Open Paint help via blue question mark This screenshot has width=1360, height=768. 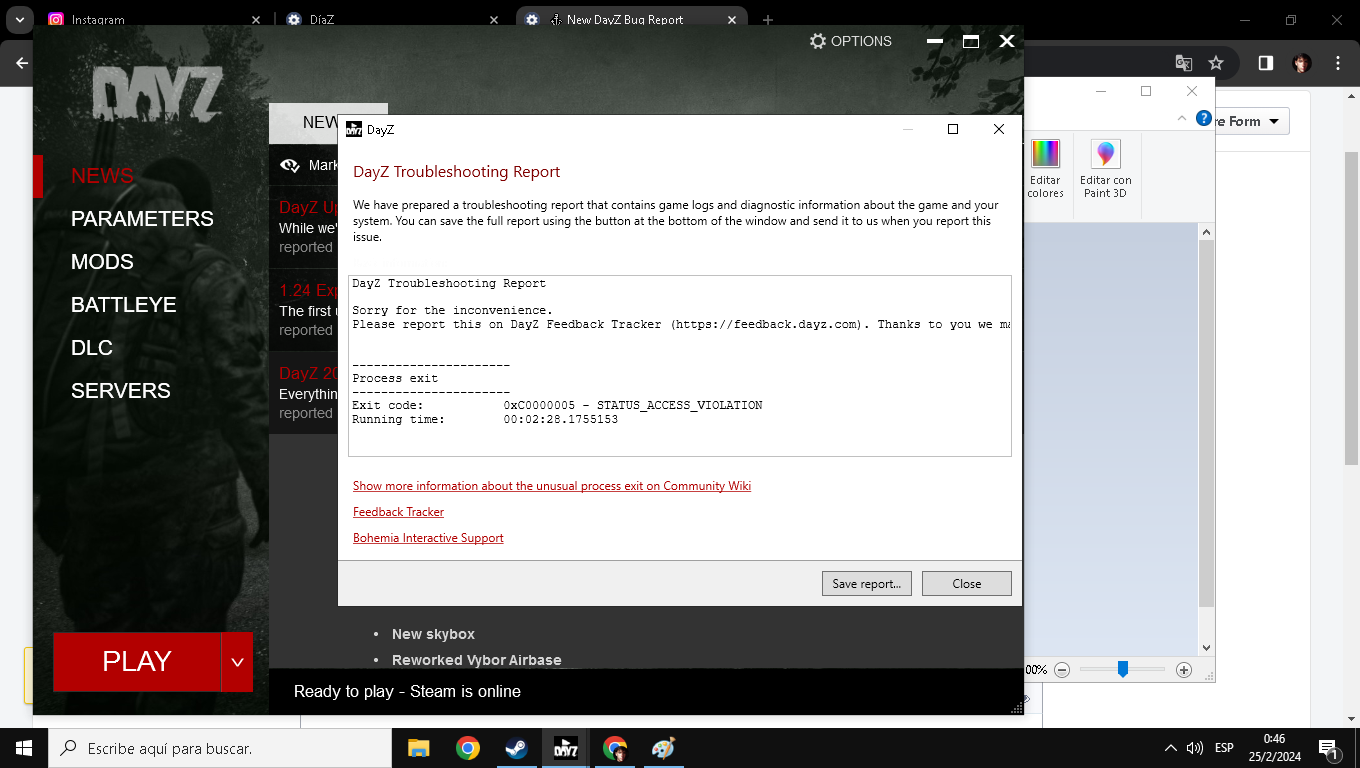(1204, 118)
